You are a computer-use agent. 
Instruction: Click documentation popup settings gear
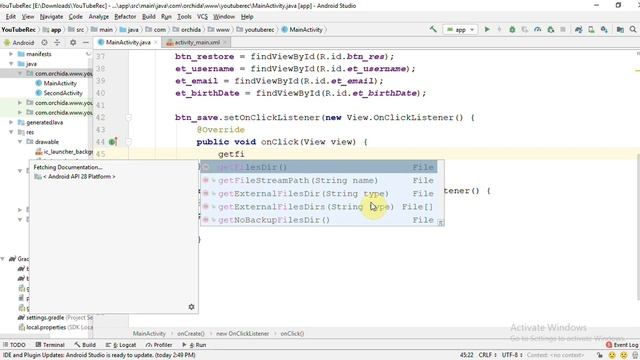191,307
